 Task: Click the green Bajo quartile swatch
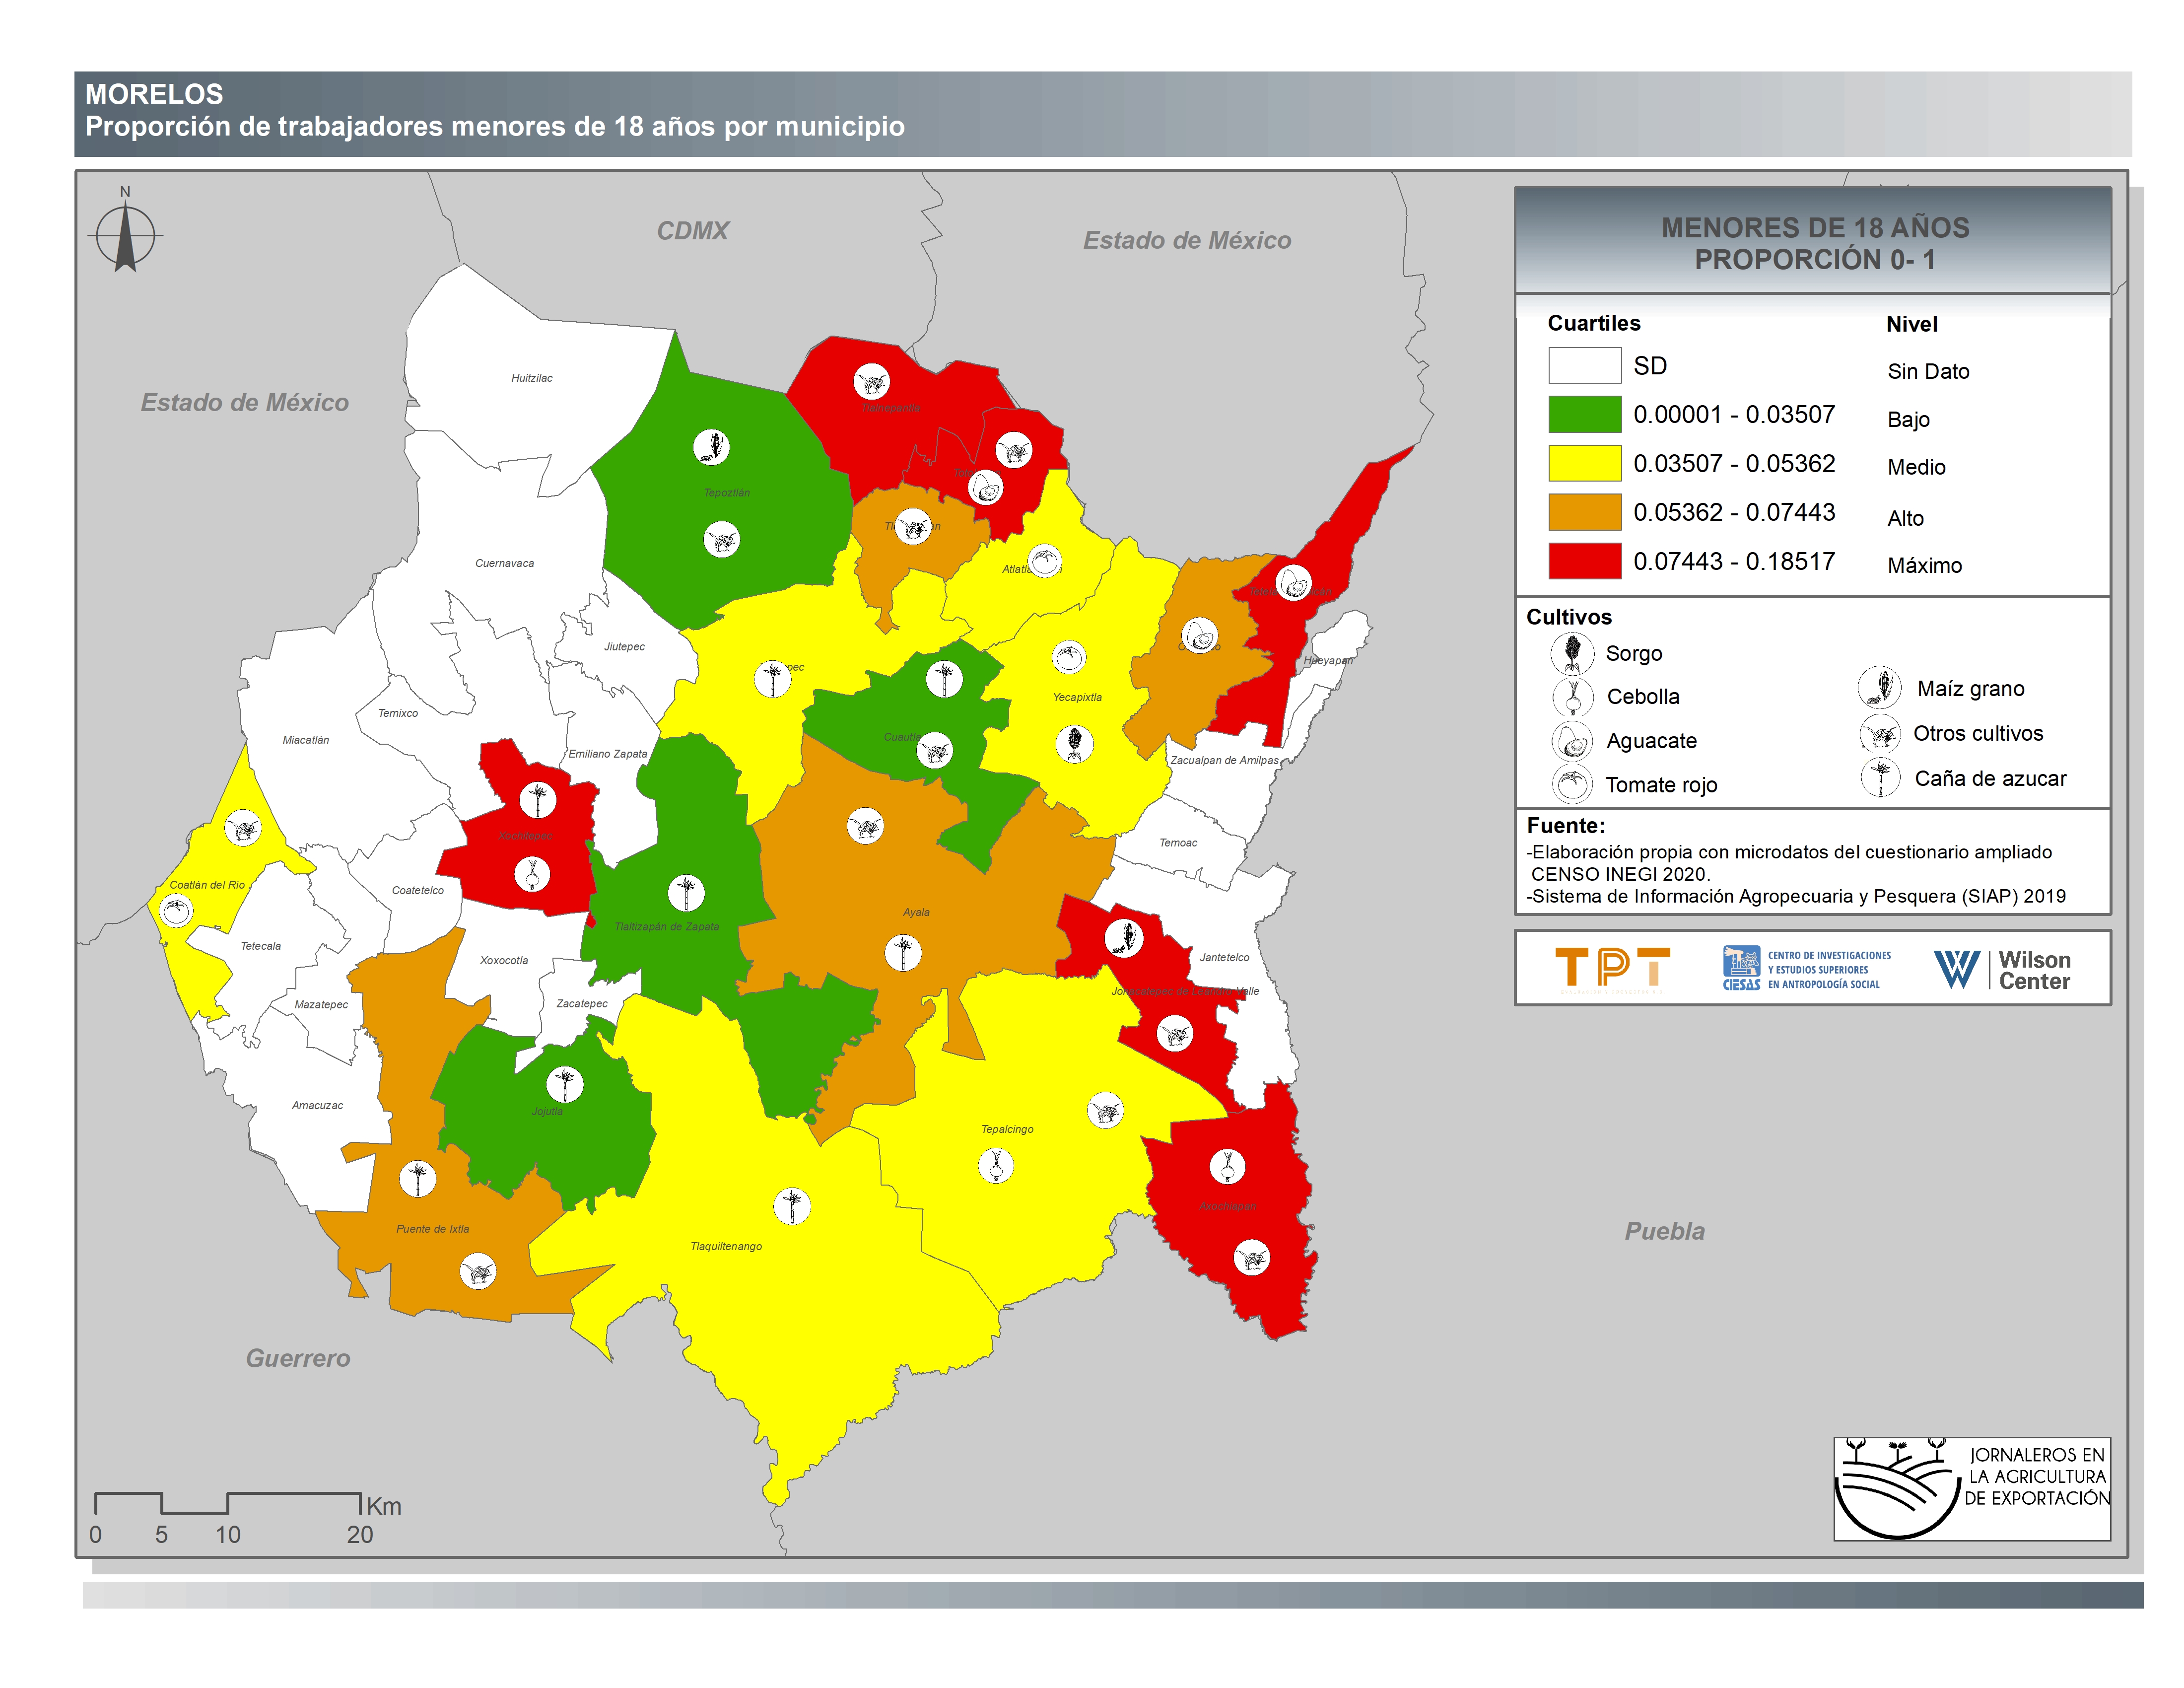click(x=1584, y=414)
